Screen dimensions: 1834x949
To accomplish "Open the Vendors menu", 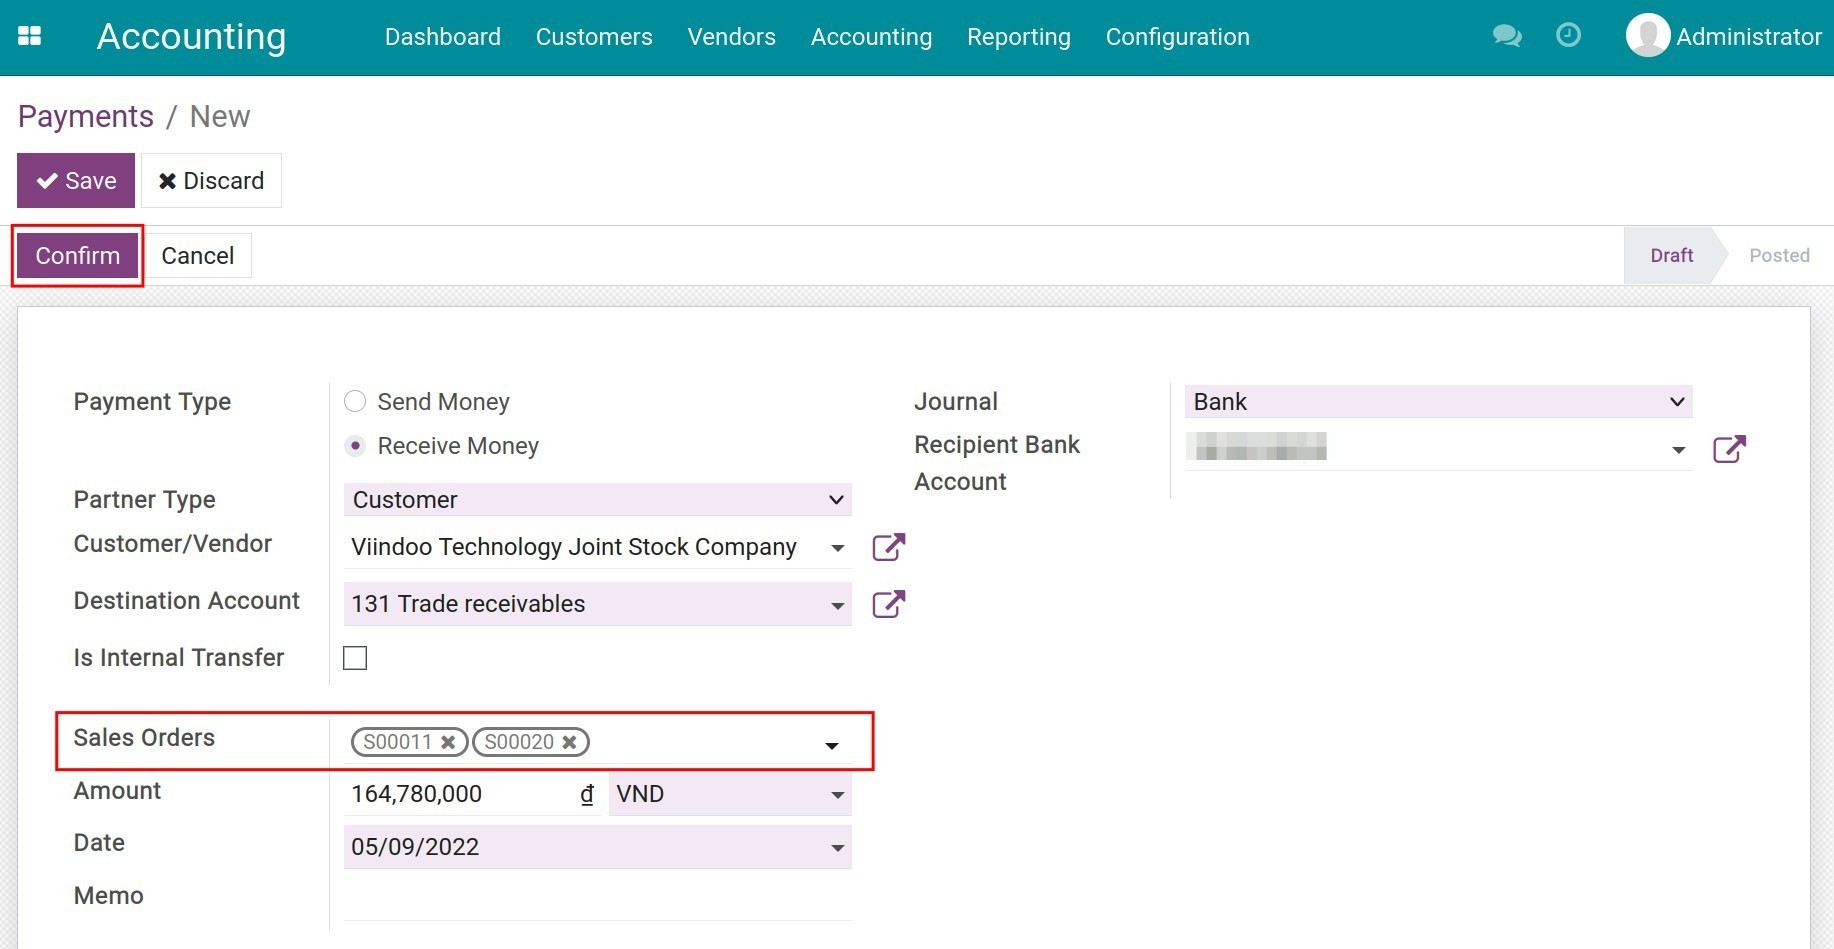I will (732, 37).
